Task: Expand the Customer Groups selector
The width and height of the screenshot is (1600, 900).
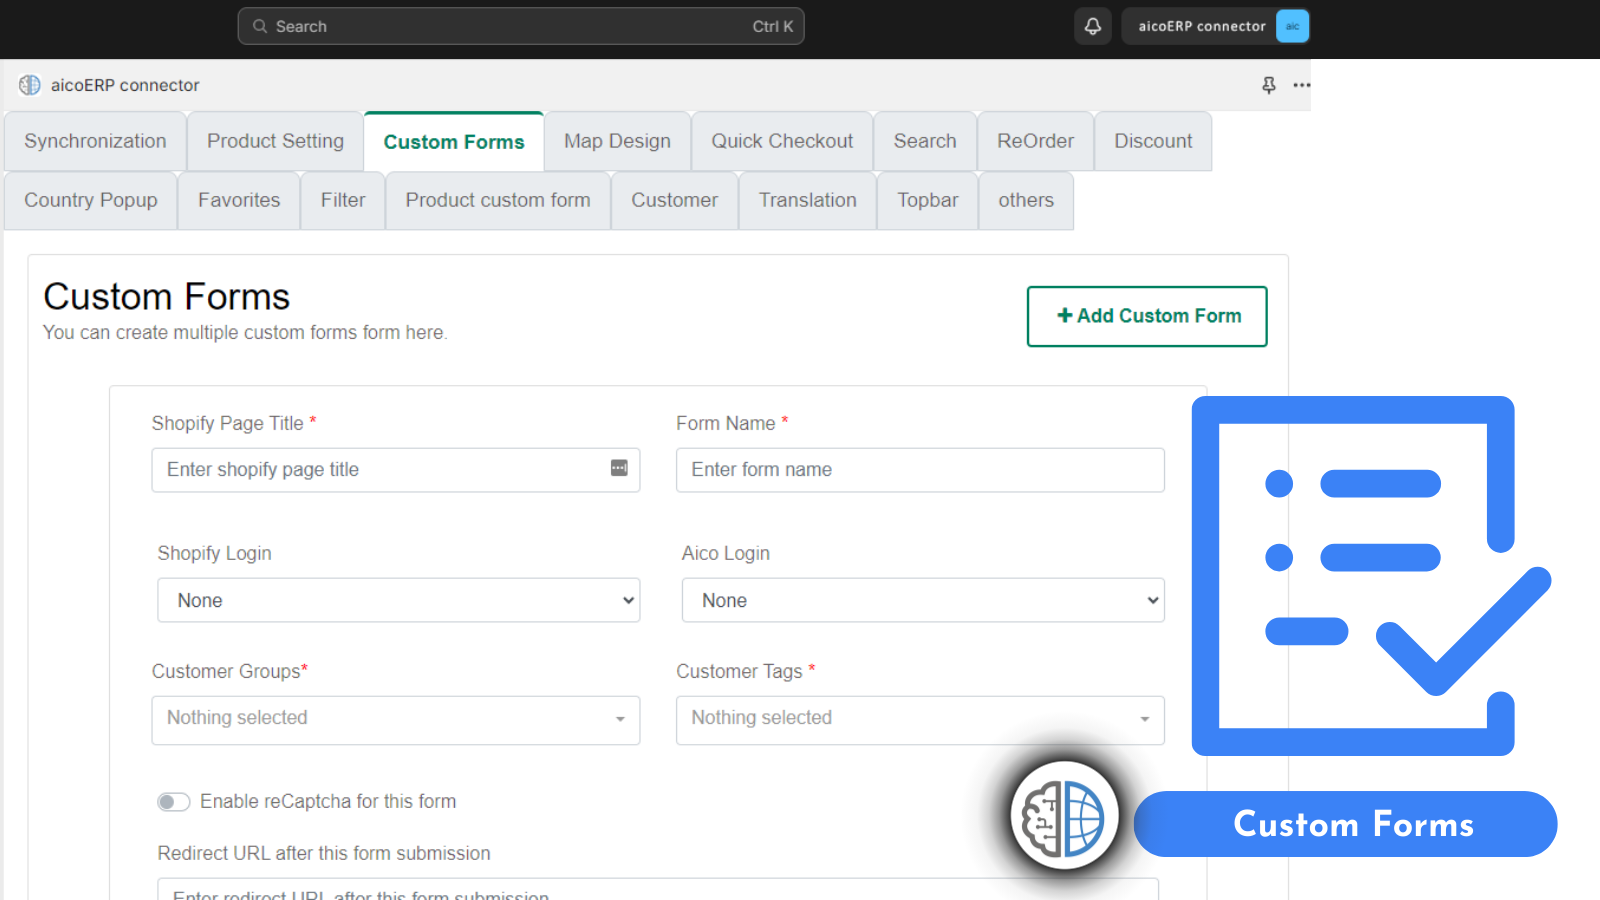Action: 396,720
